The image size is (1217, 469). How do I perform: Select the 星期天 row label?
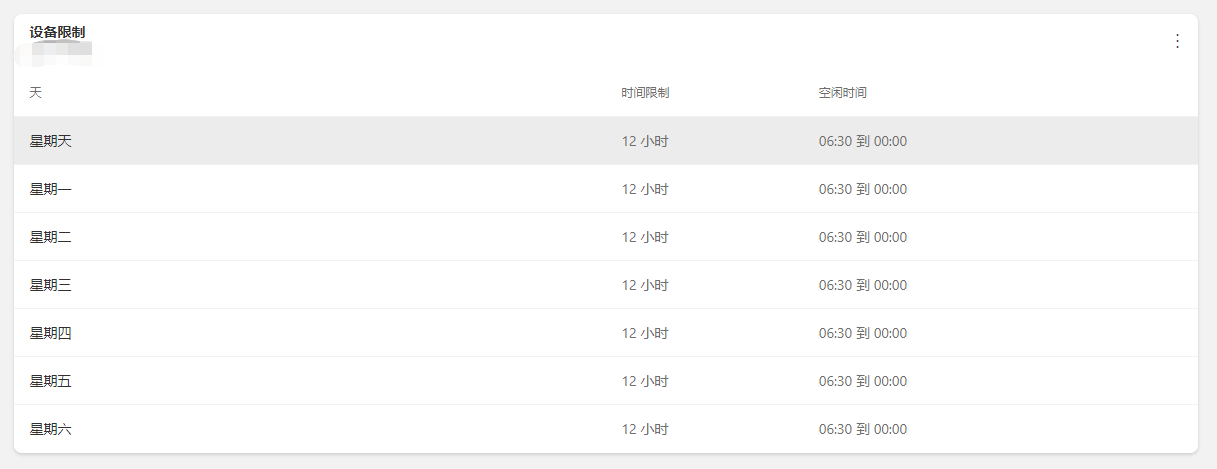(51, 141)
